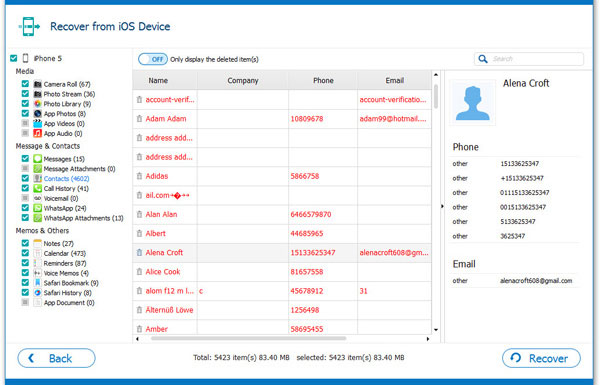The width and height of the screenshot is (600, 385).
Task: Collapse detail pane with splitter arrow
Action: point(442,206)
